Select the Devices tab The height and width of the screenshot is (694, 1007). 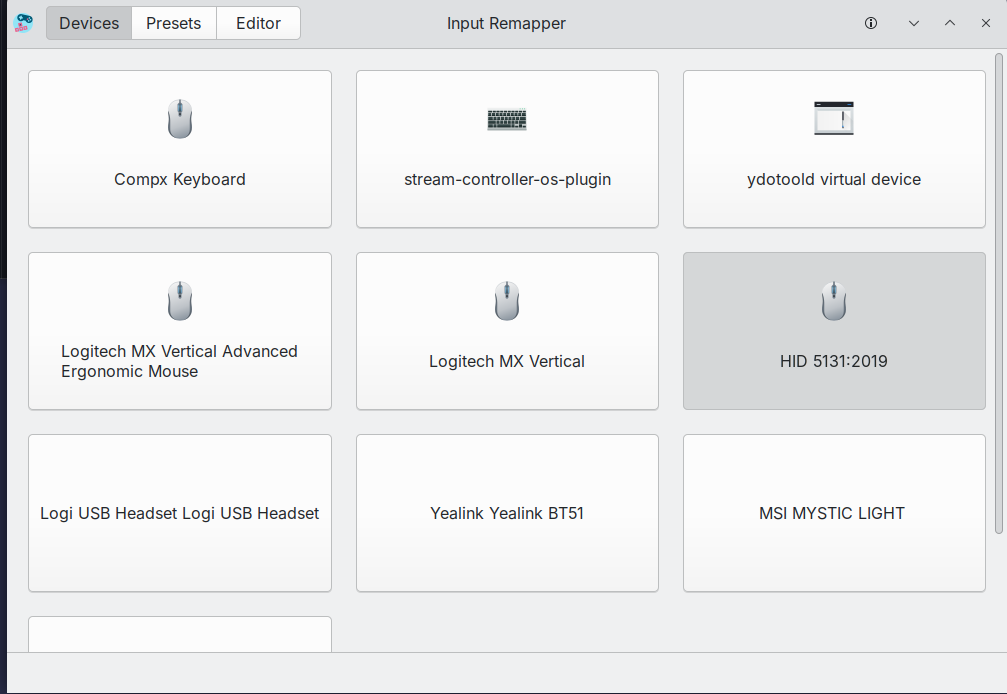[88, 22]
